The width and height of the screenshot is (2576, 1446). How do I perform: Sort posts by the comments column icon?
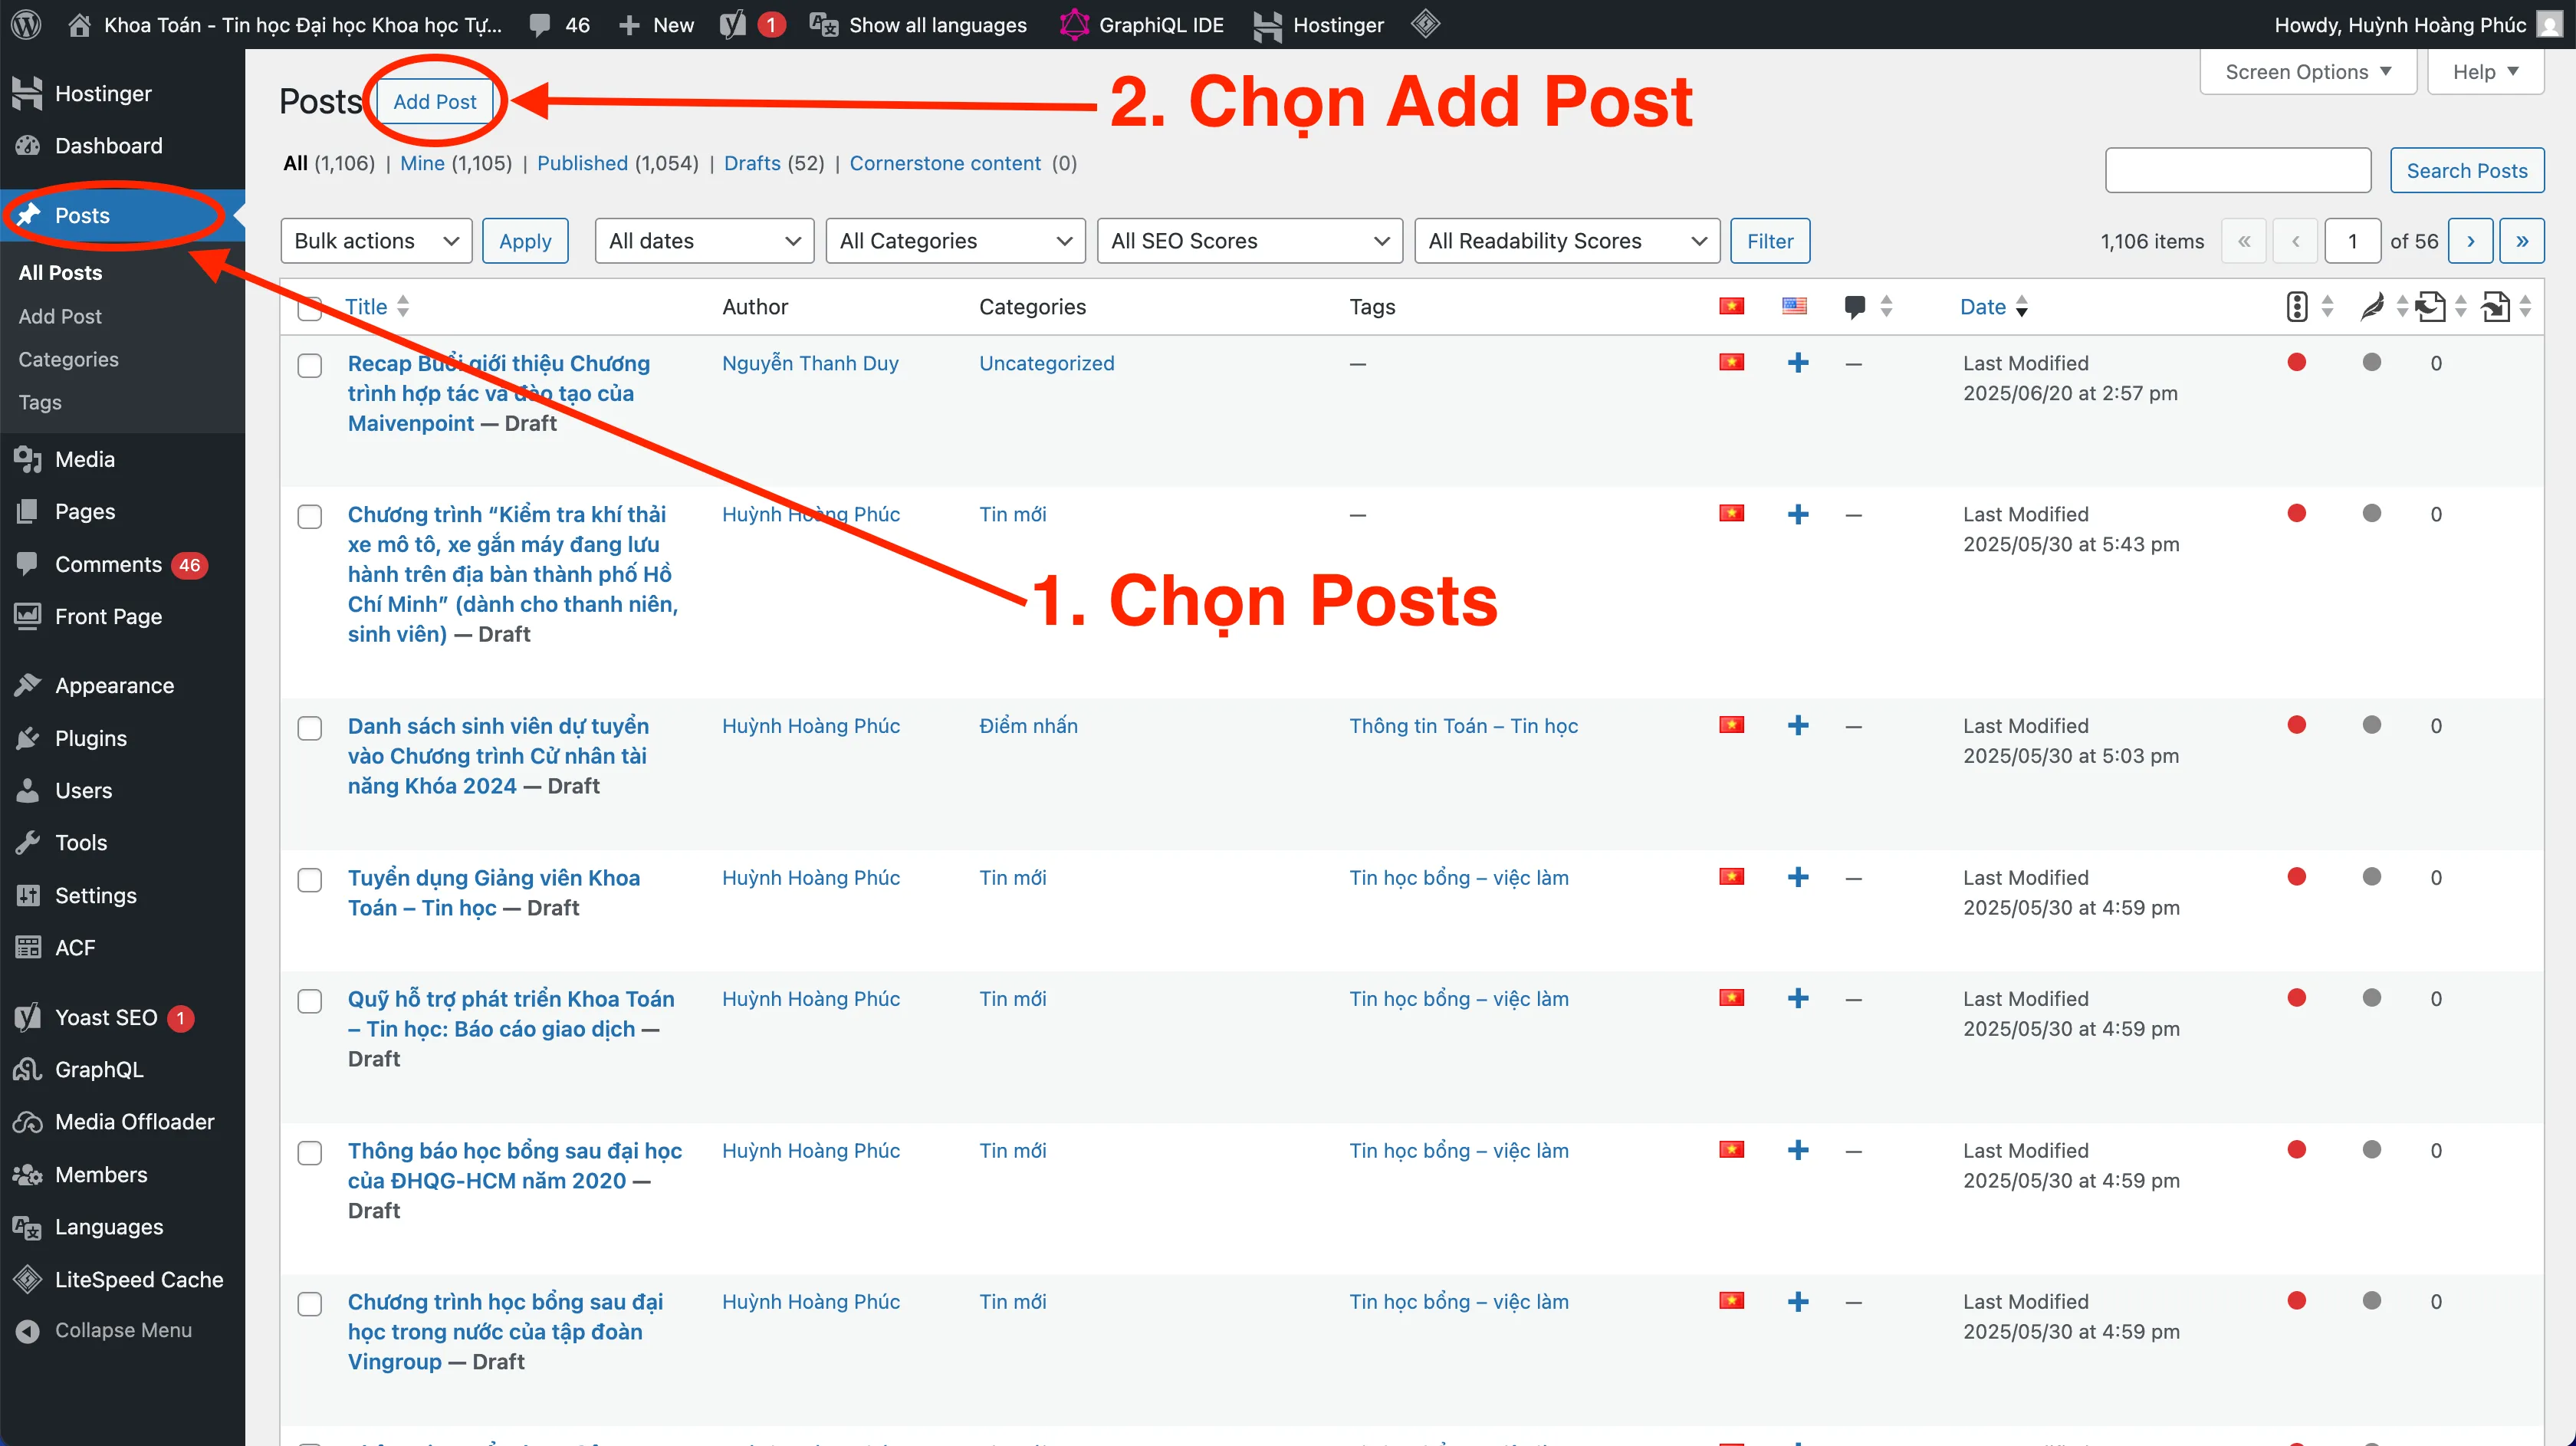click(1854, 306)
